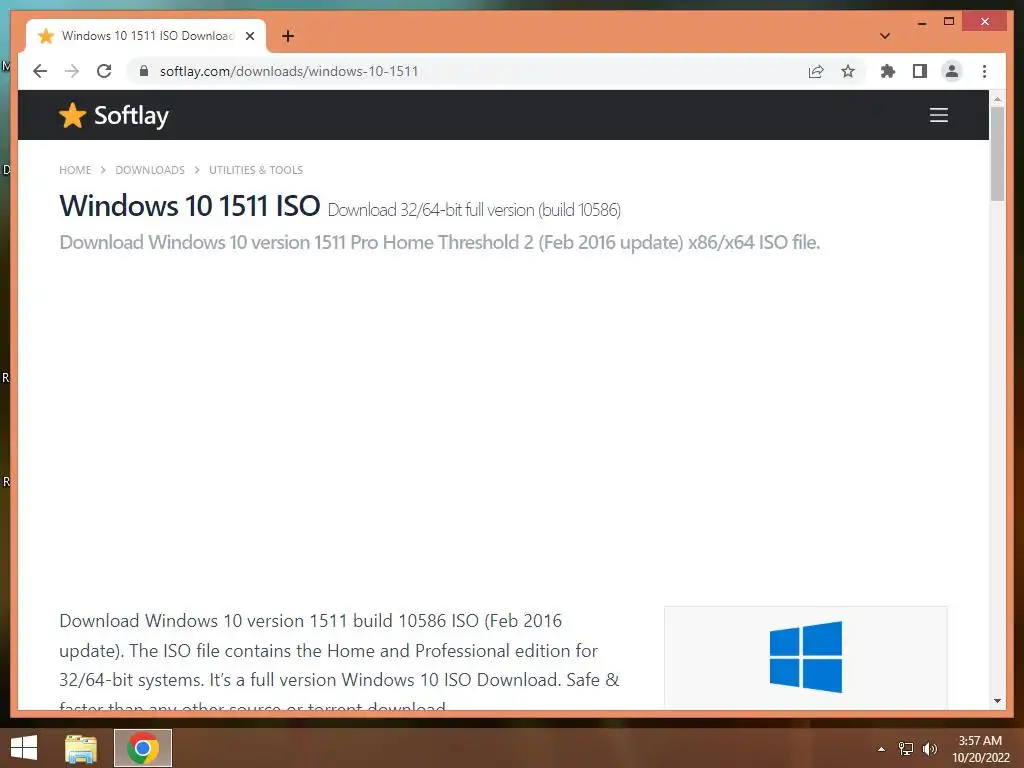Open the Softlay hamburger menu
Screen dimensions: 1024x768
click(x=938, y=115)
